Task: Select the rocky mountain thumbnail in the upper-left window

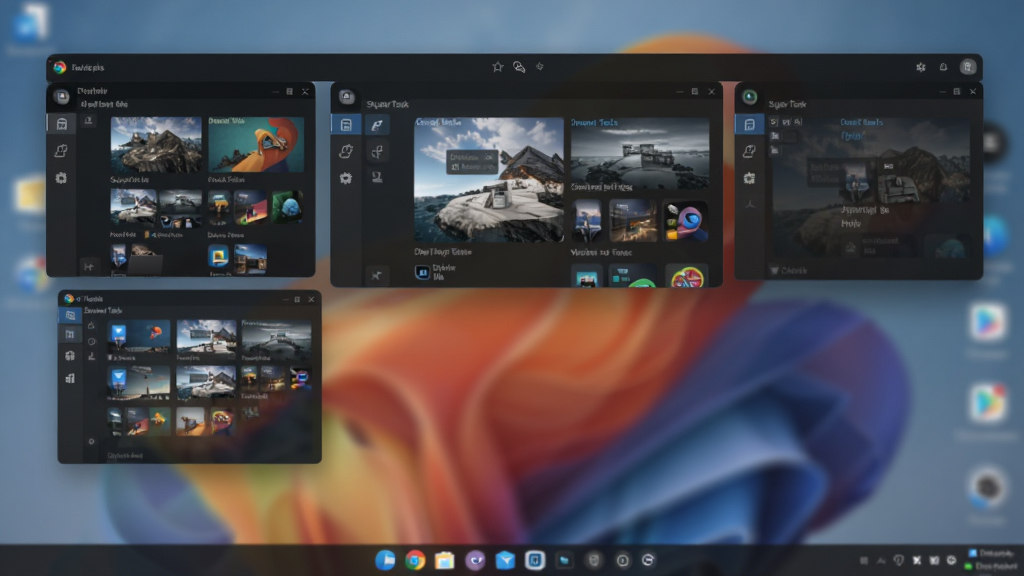Action: pos(156,145)
